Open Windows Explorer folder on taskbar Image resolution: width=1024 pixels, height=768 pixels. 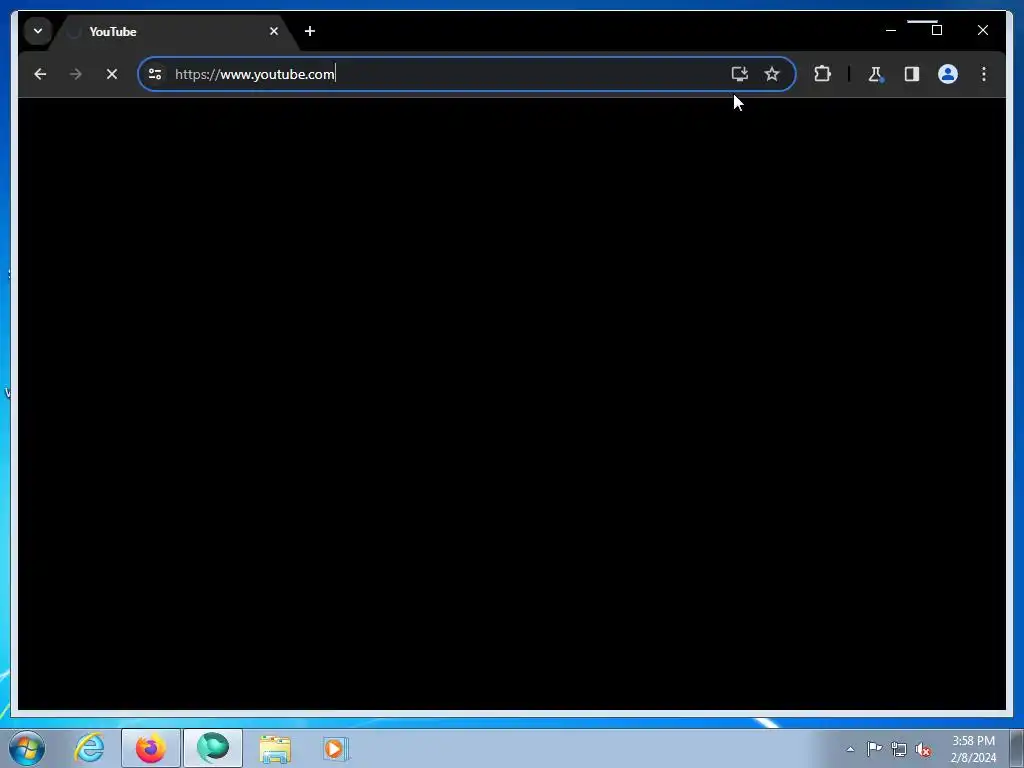tap(275, 749)
